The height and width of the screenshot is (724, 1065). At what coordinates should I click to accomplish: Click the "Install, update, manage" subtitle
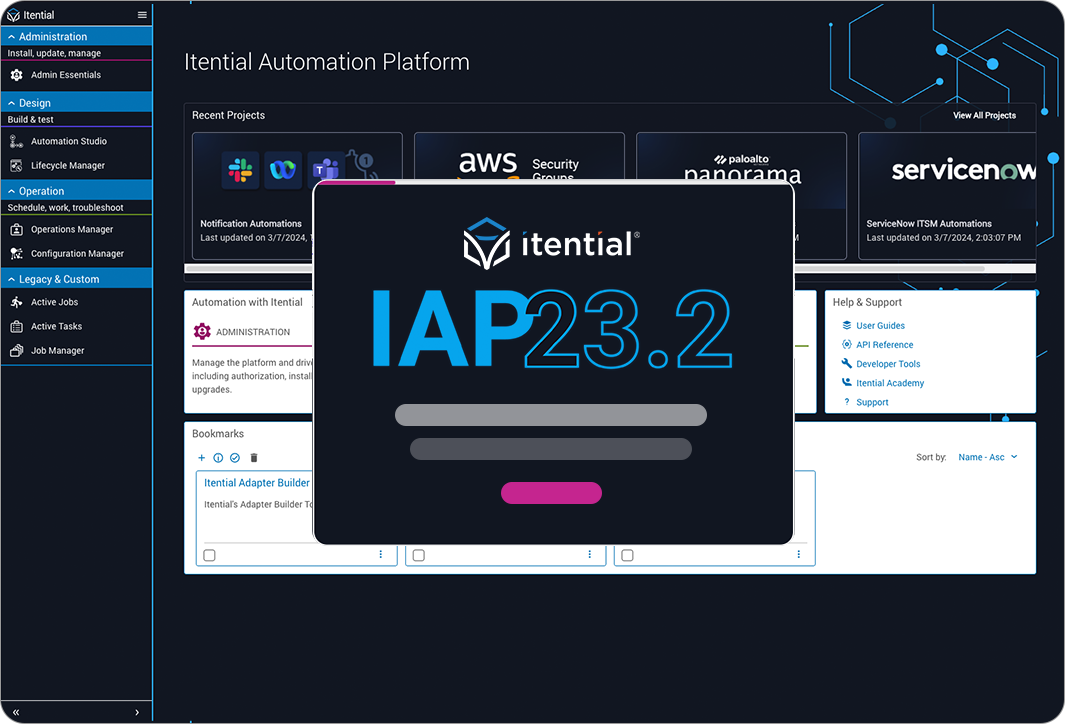pos(54,53)
